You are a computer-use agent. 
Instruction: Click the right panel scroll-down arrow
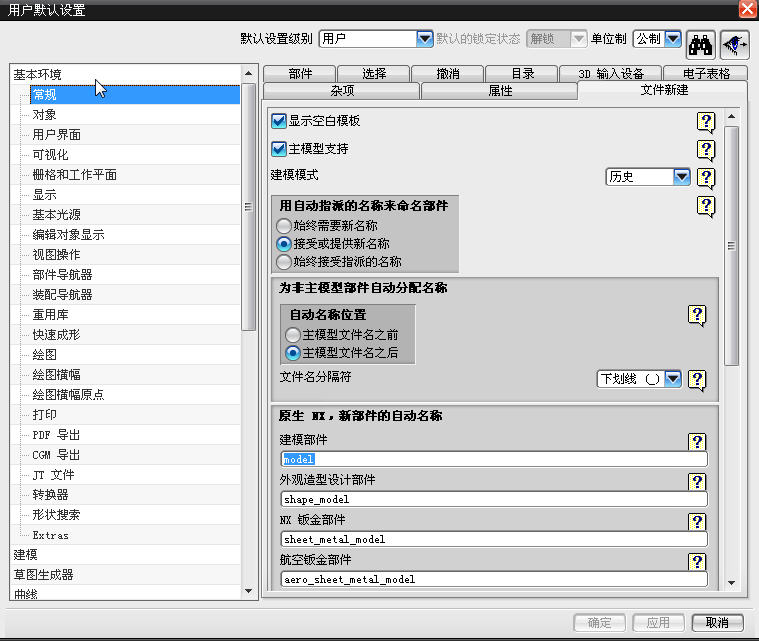(731, 583)
